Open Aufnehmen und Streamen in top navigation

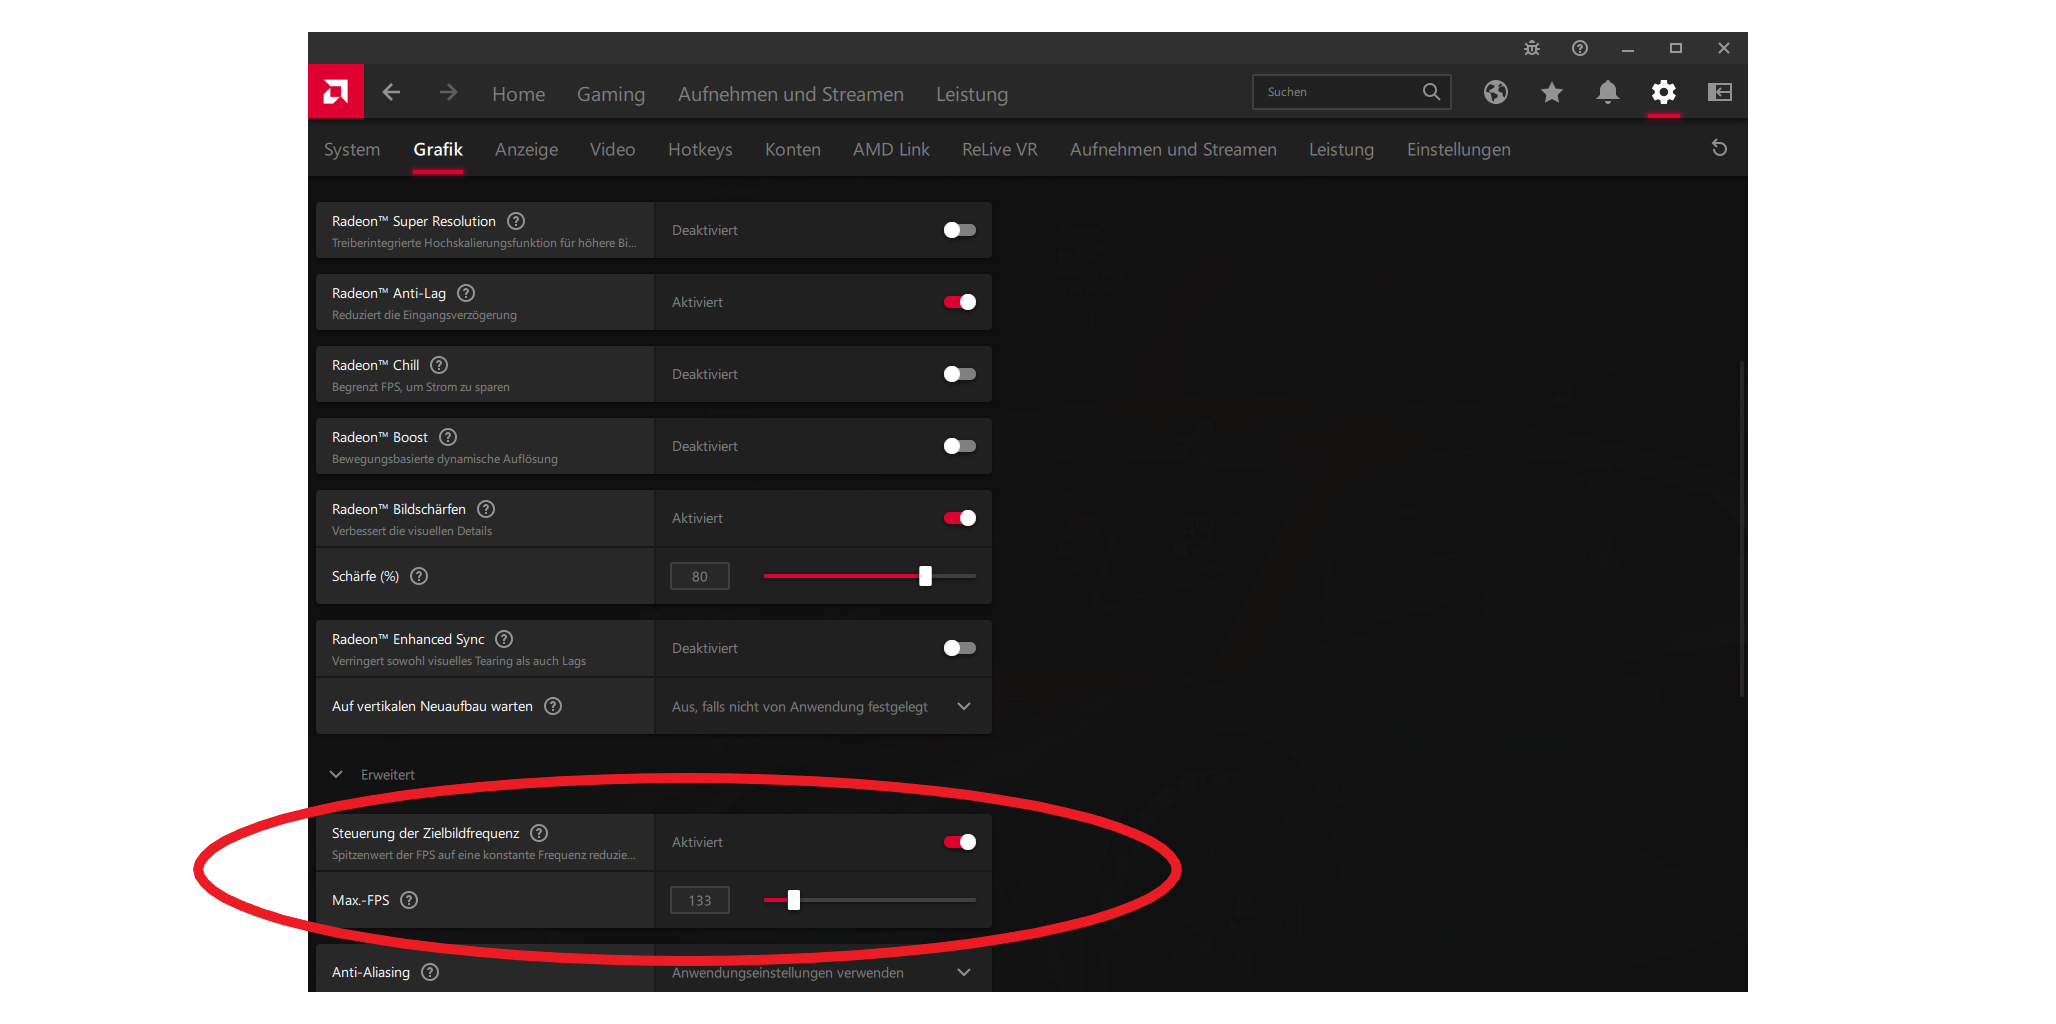(x=791, y=94)
